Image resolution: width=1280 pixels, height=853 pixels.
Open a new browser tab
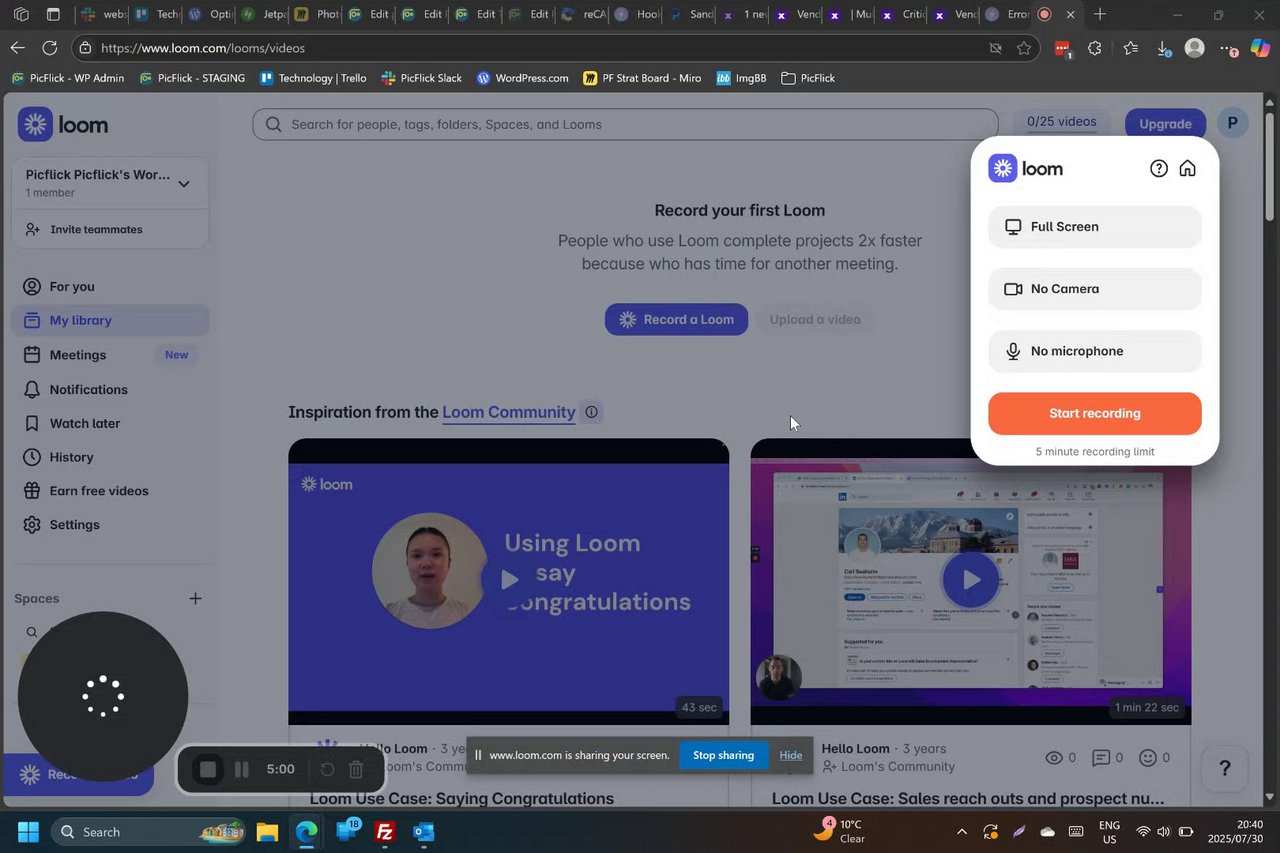[1100, 15]
